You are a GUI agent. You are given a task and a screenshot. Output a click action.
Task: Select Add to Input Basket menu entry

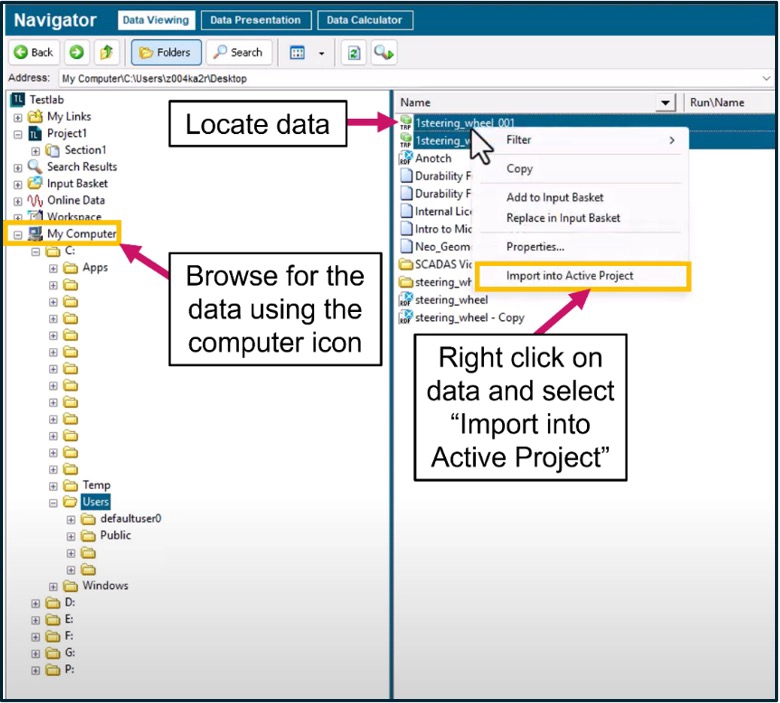point(554,198)
